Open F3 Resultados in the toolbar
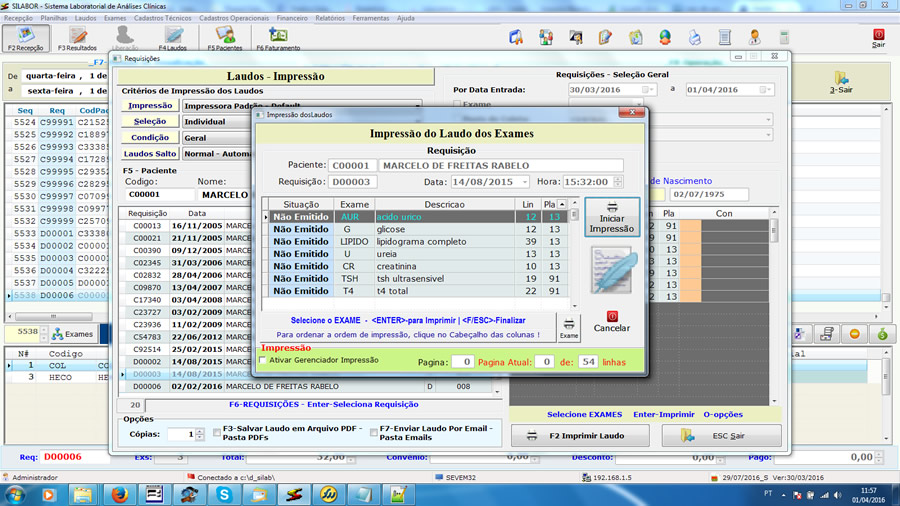Screen dimensions: 900x506 click(x=76, y=37)
